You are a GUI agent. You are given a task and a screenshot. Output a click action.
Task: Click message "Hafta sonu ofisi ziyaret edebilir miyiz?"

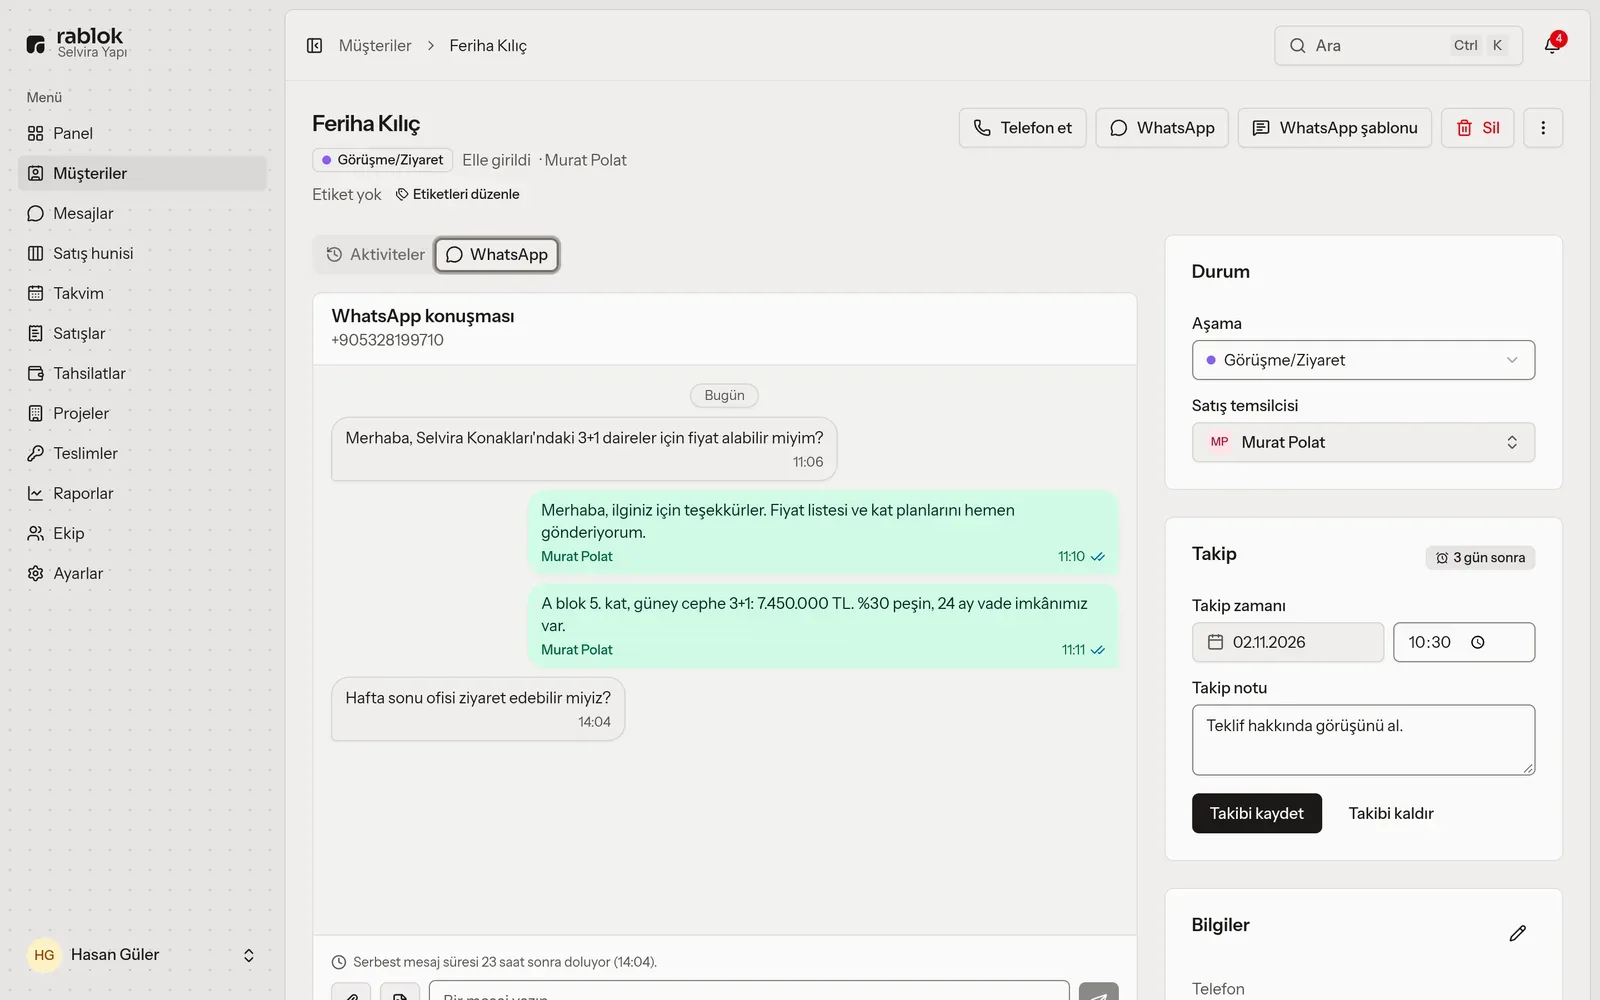point(478,709)
